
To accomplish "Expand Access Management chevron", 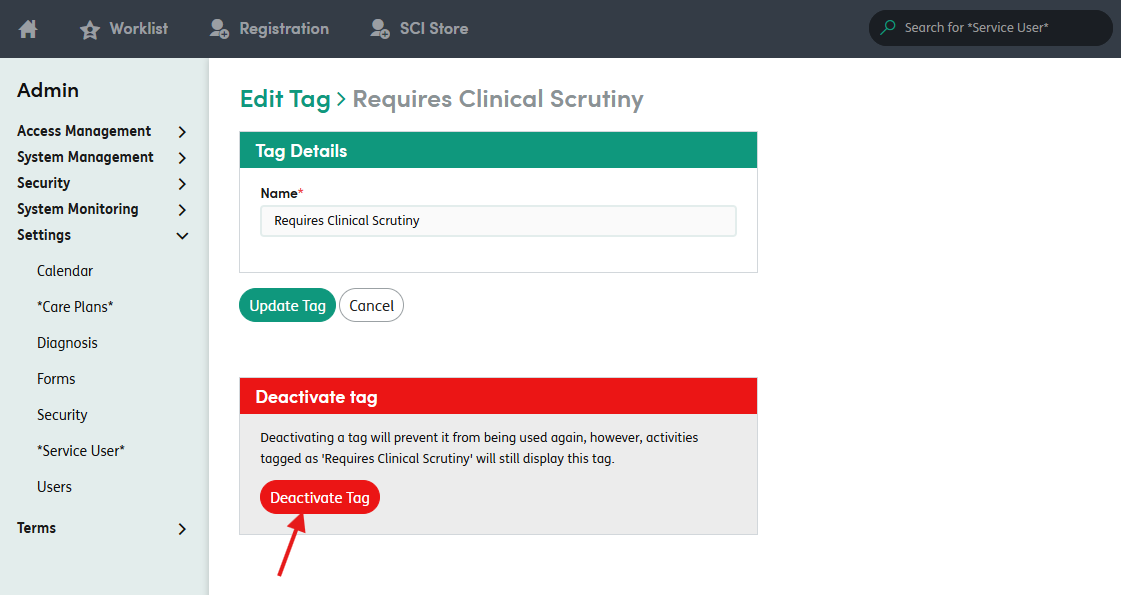I will click(182, 132).
